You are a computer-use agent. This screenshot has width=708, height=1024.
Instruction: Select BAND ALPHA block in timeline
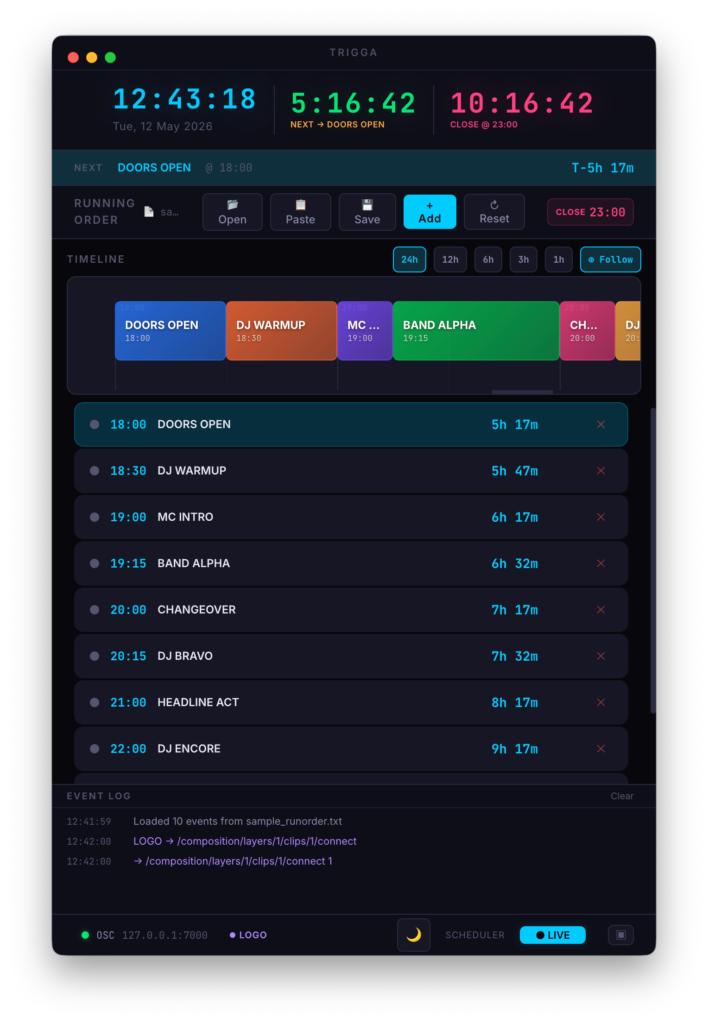475,330
